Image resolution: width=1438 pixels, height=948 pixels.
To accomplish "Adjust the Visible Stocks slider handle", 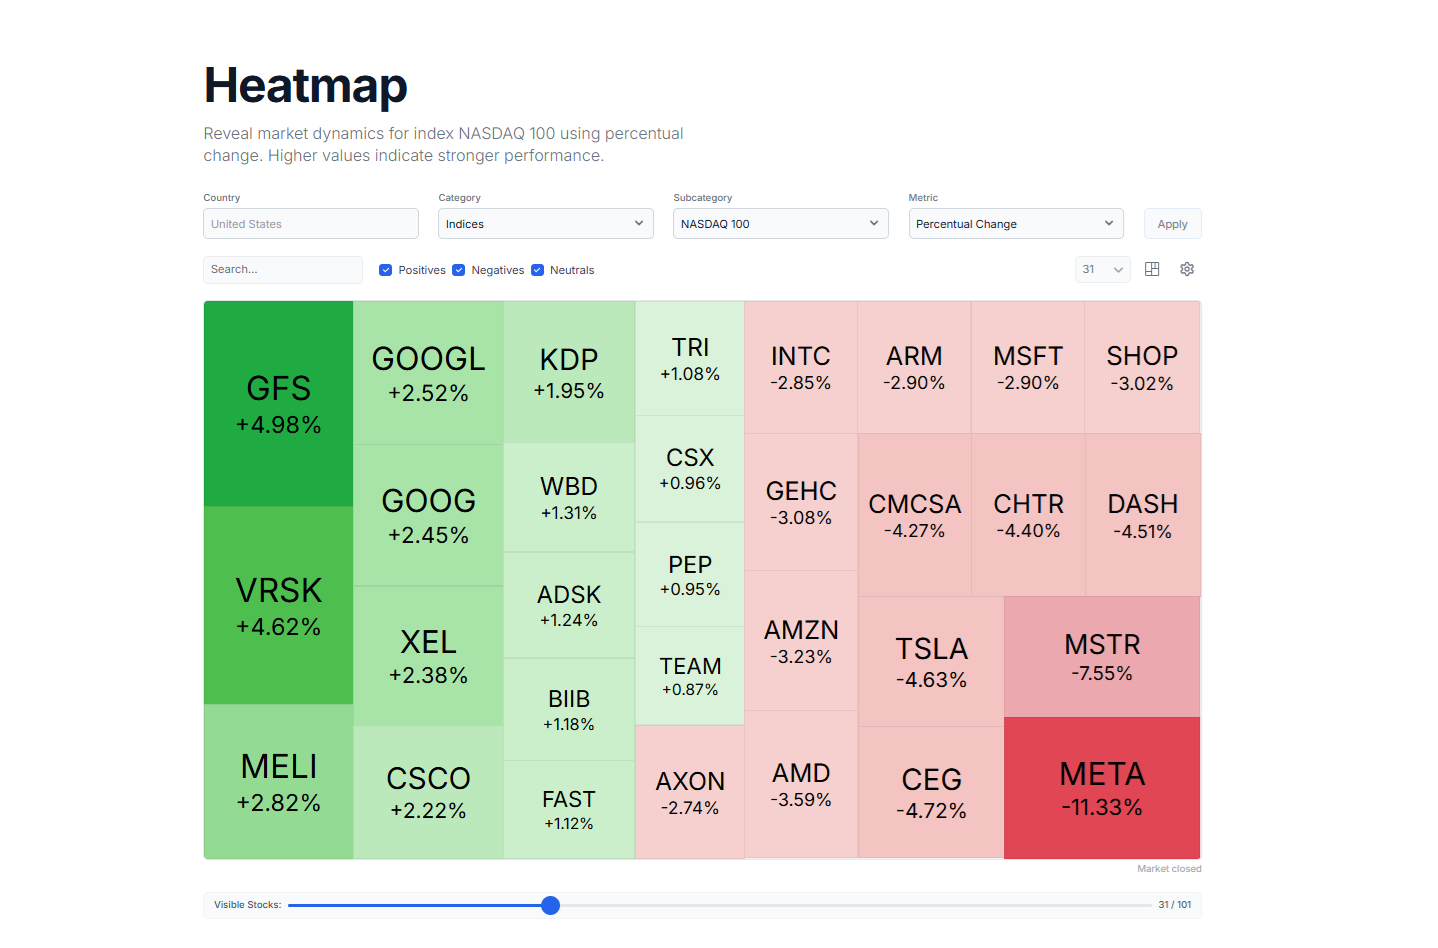I will tap(550, 905).
